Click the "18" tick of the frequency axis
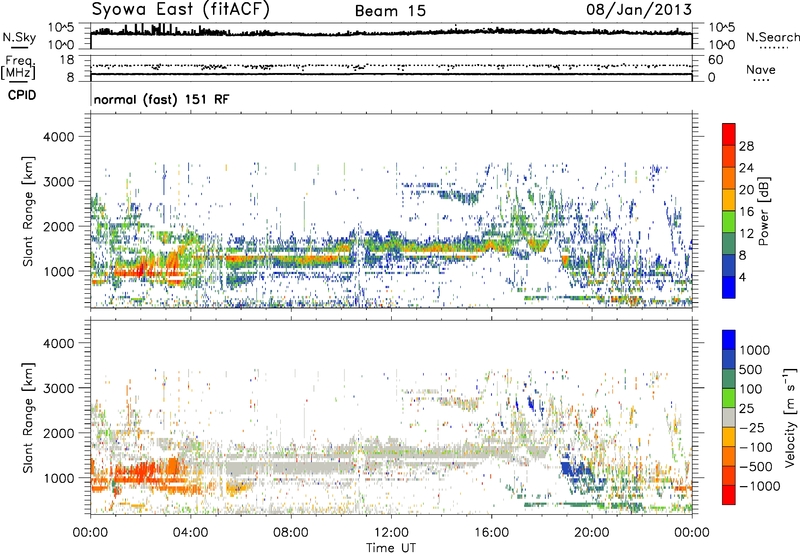The width and height of the screenshot is (800, 554). [67, 60]
